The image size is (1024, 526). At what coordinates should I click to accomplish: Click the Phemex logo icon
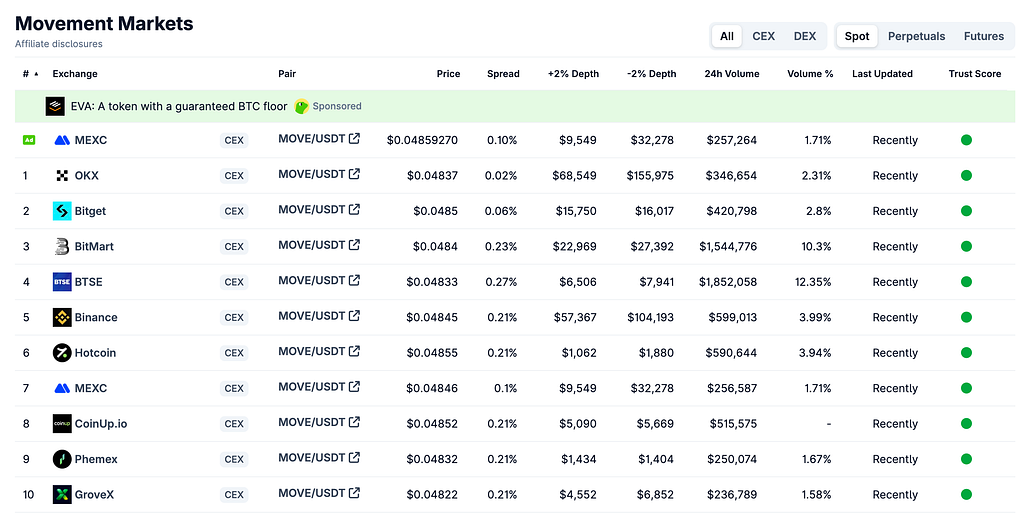click(x=62, y=459)
